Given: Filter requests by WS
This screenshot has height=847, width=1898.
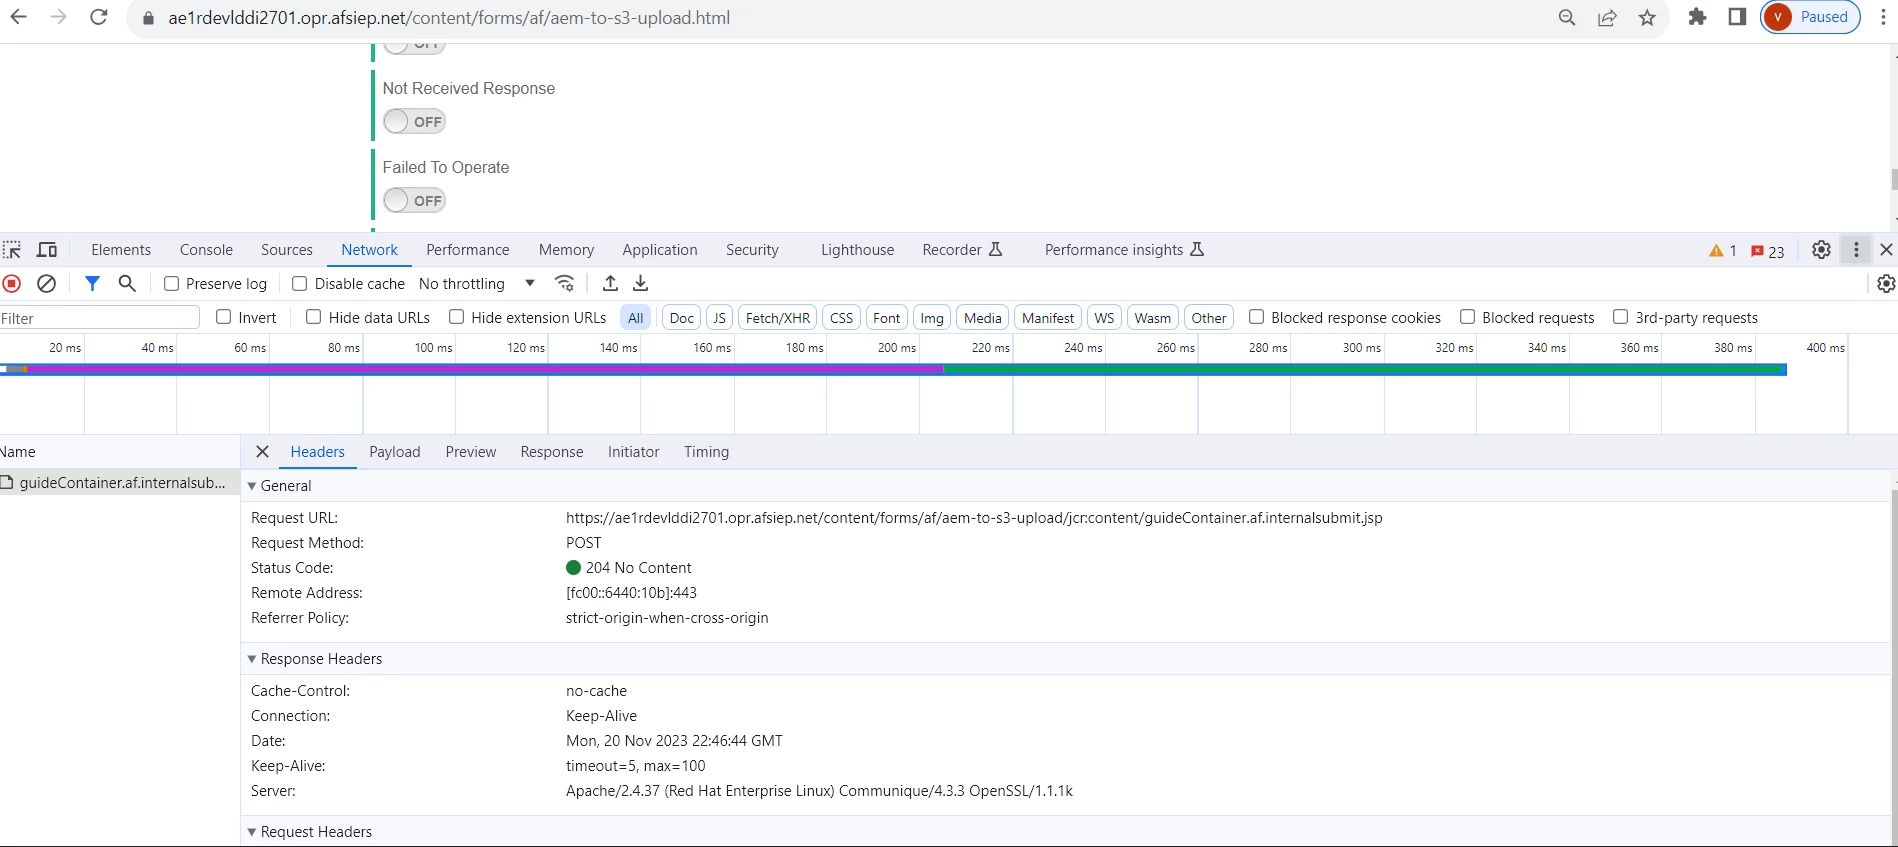Looking at the screenshot, I should [1104, 318].
